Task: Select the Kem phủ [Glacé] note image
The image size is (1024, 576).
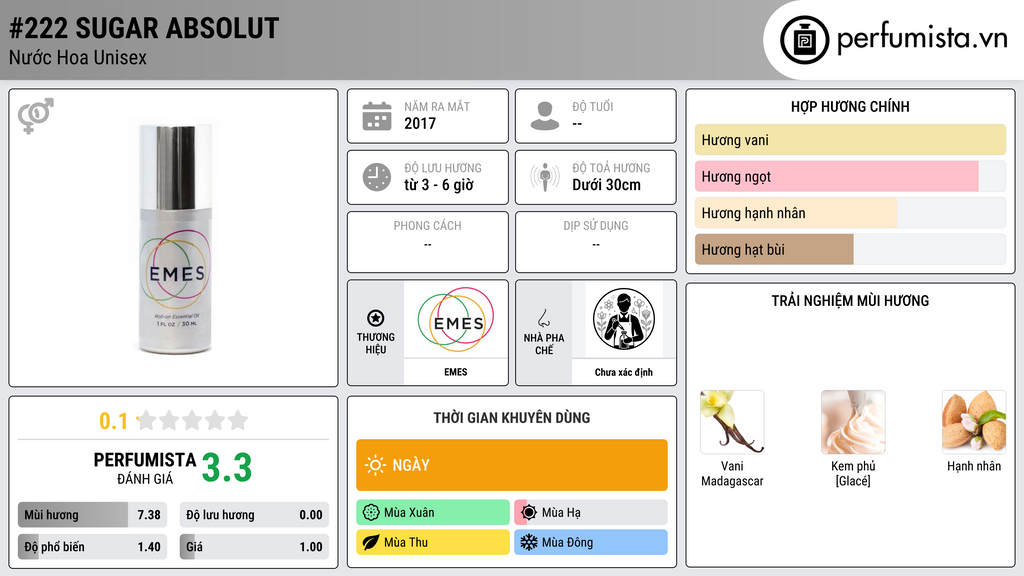Action: (853, 422)
